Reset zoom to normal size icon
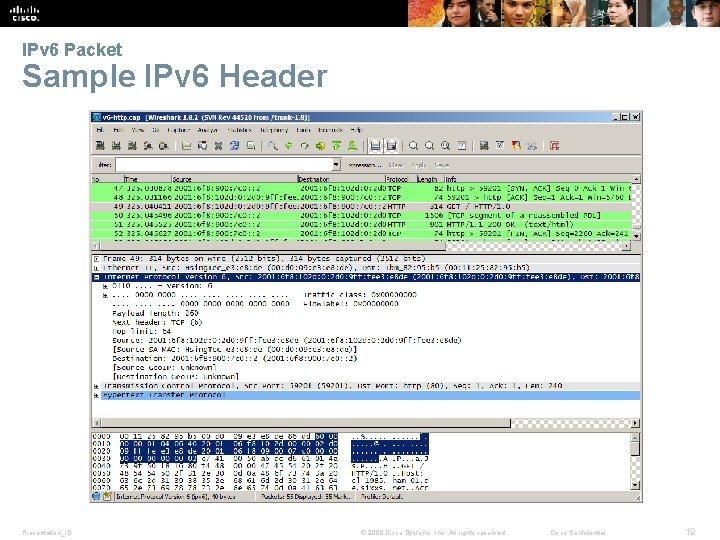This screenshot has width=720, height=540. [x=445, y=146]
